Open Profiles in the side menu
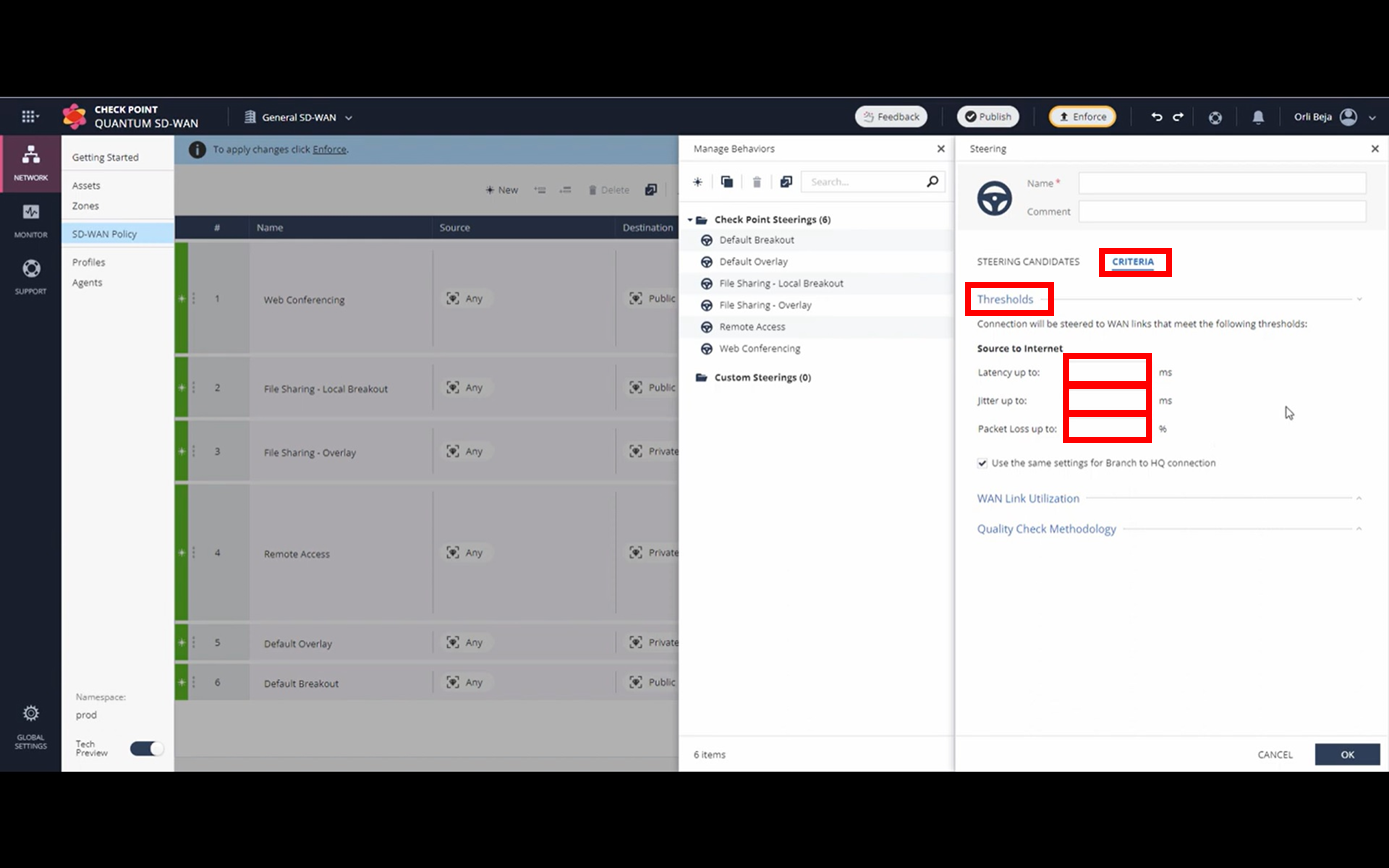This screenshot has width=1389, height=868. tap(88, 262)
